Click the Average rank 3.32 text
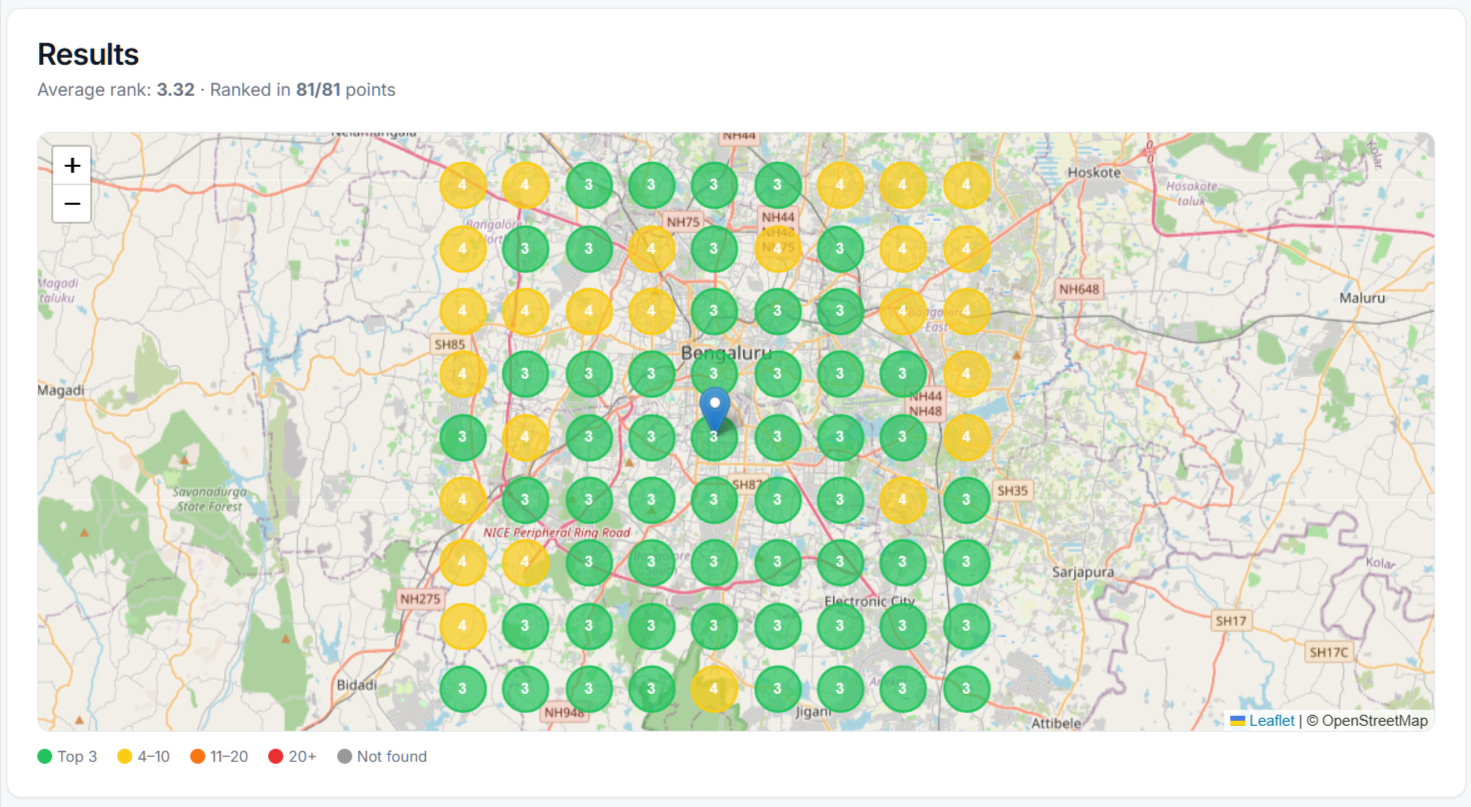The width and height of the screenshot is (1471, 807). 116,90
